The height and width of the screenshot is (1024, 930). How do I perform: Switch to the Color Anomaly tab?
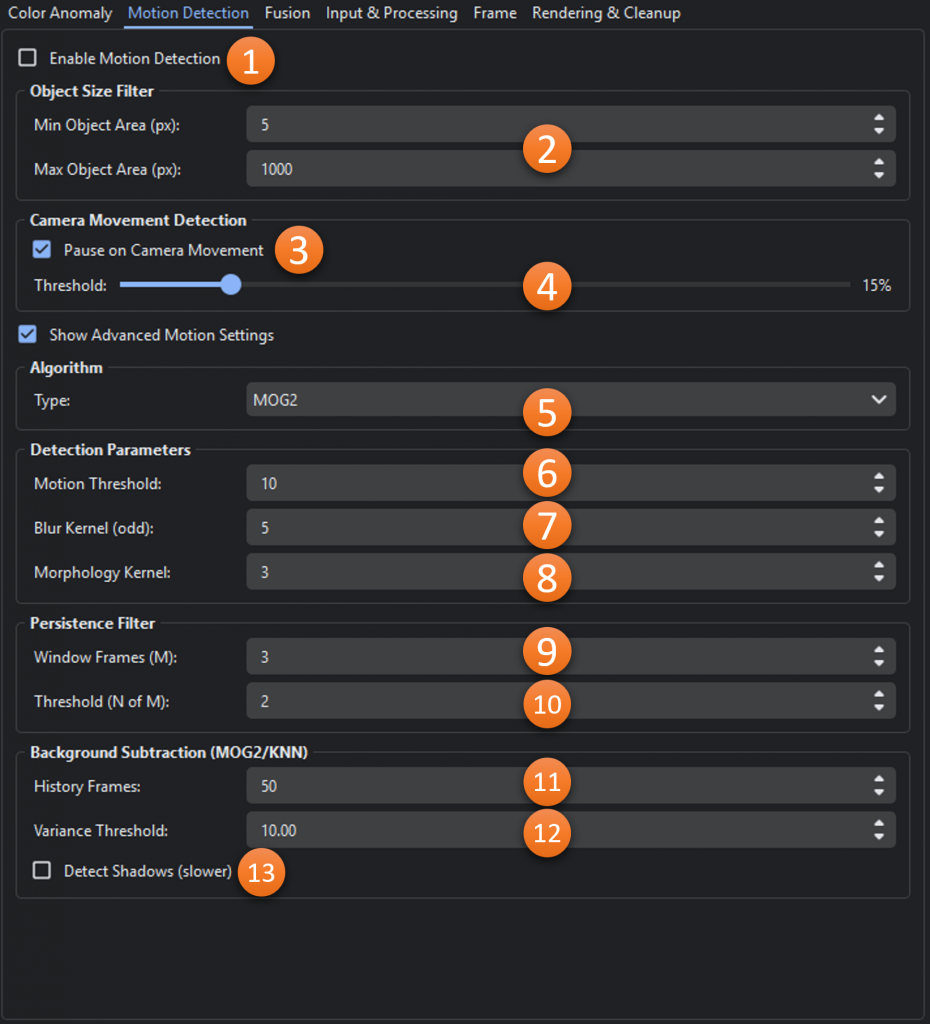(59, 13)
